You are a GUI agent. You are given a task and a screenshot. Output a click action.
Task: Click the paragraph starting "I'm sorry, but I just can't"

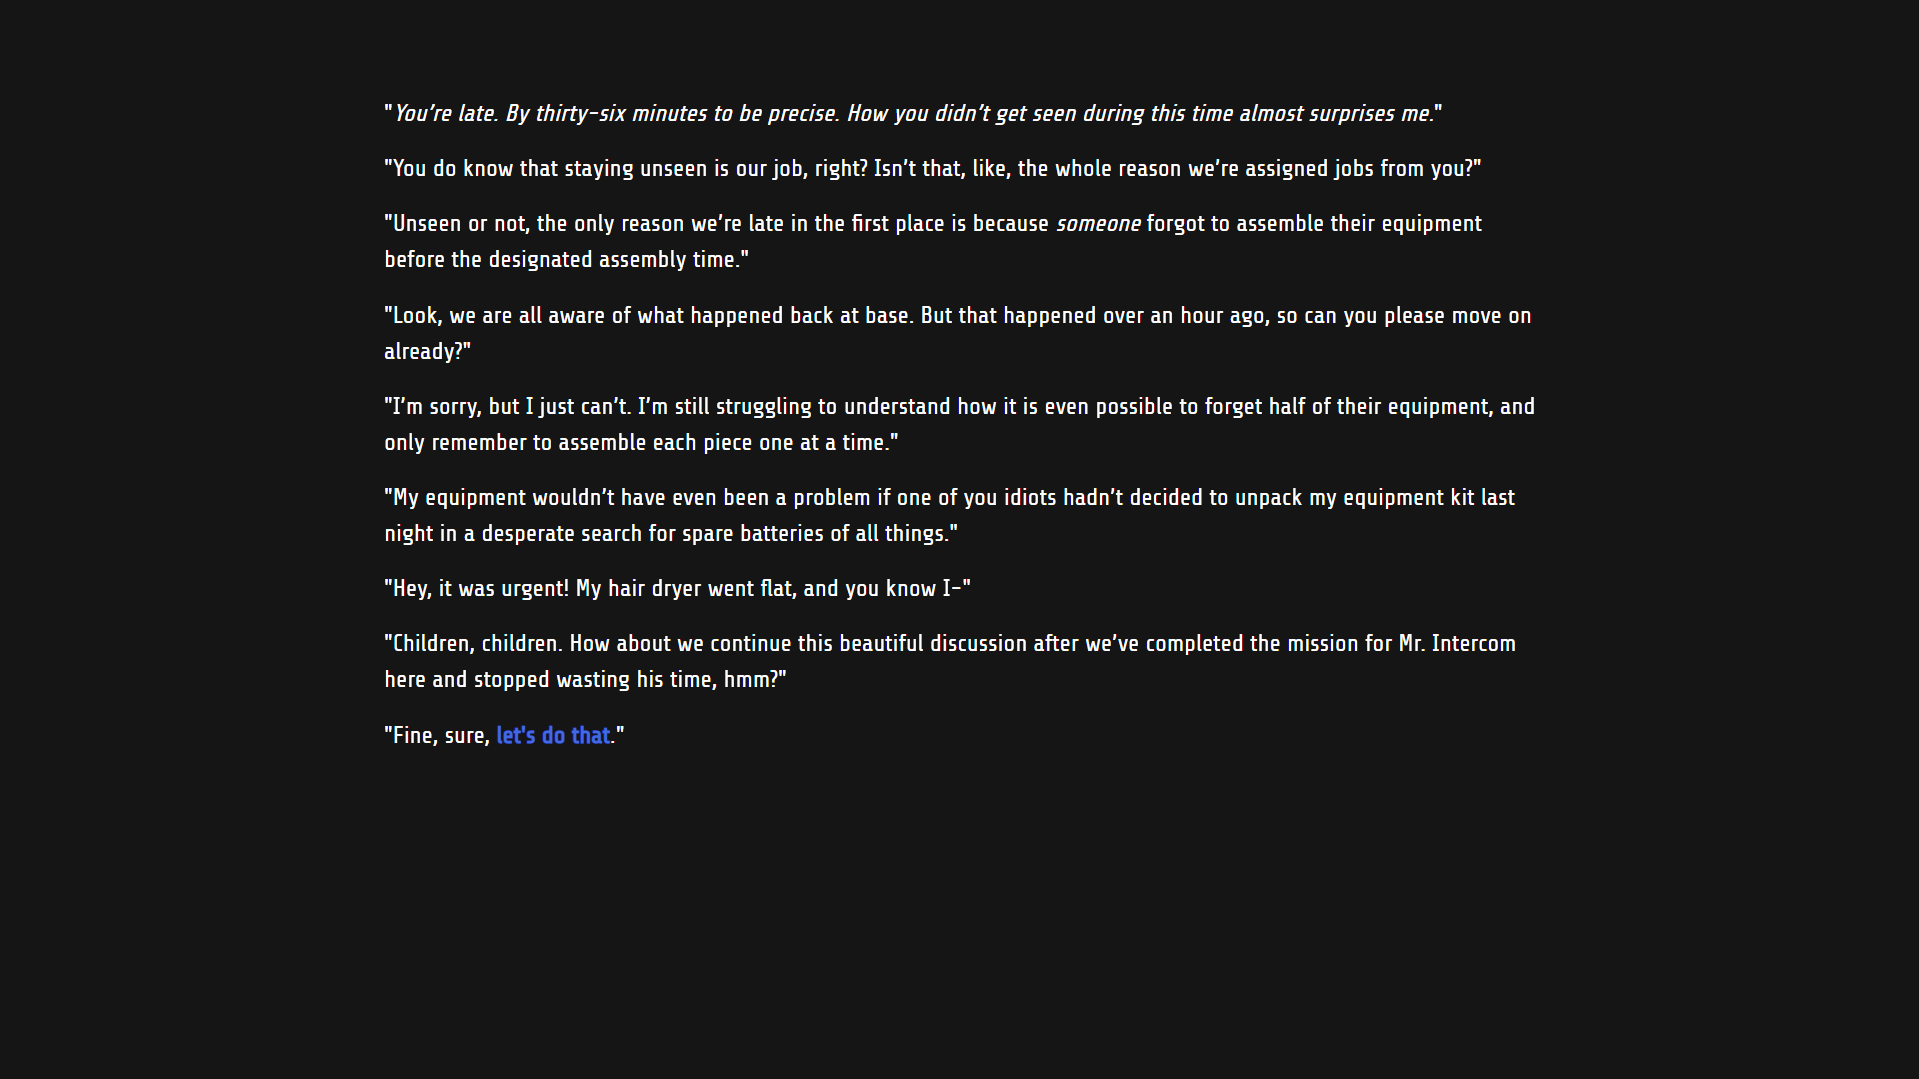coord(960,424)
